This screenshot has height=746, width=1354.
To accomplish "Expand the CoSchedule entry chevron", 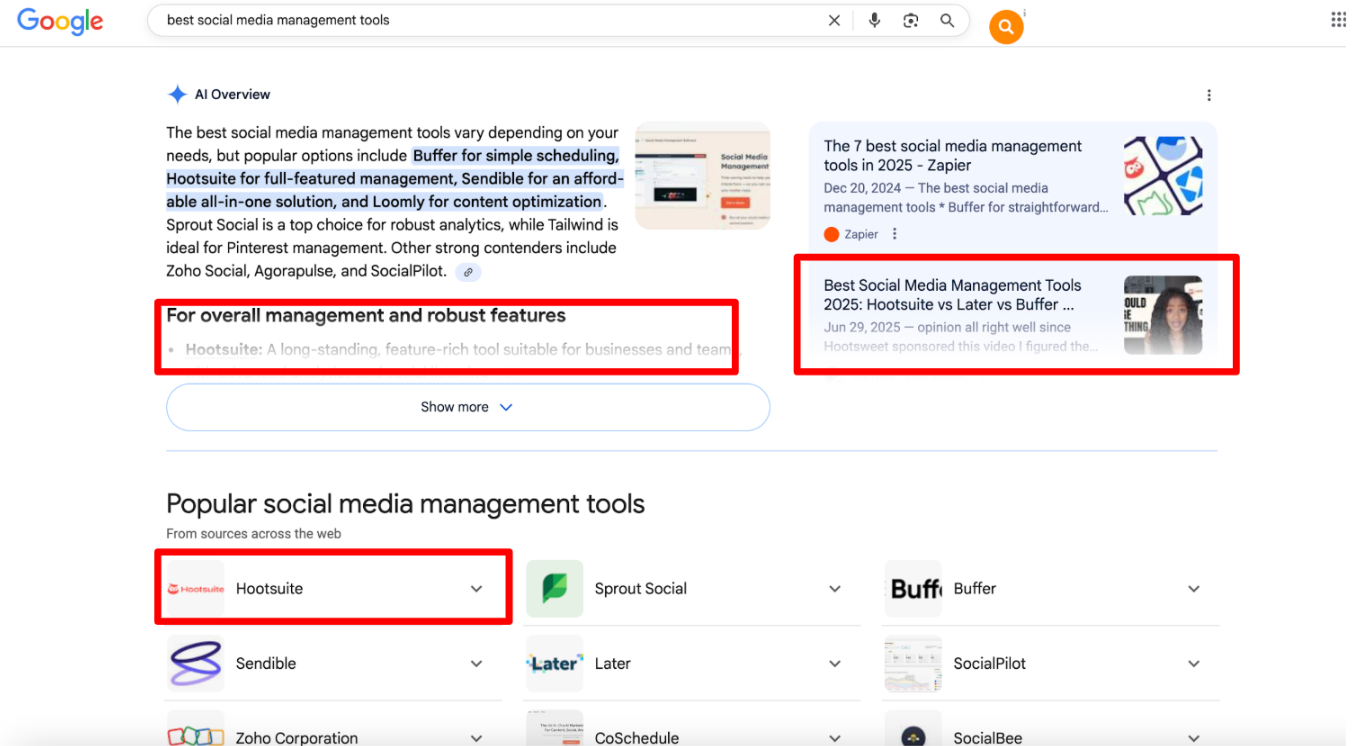I will [835, 738].
